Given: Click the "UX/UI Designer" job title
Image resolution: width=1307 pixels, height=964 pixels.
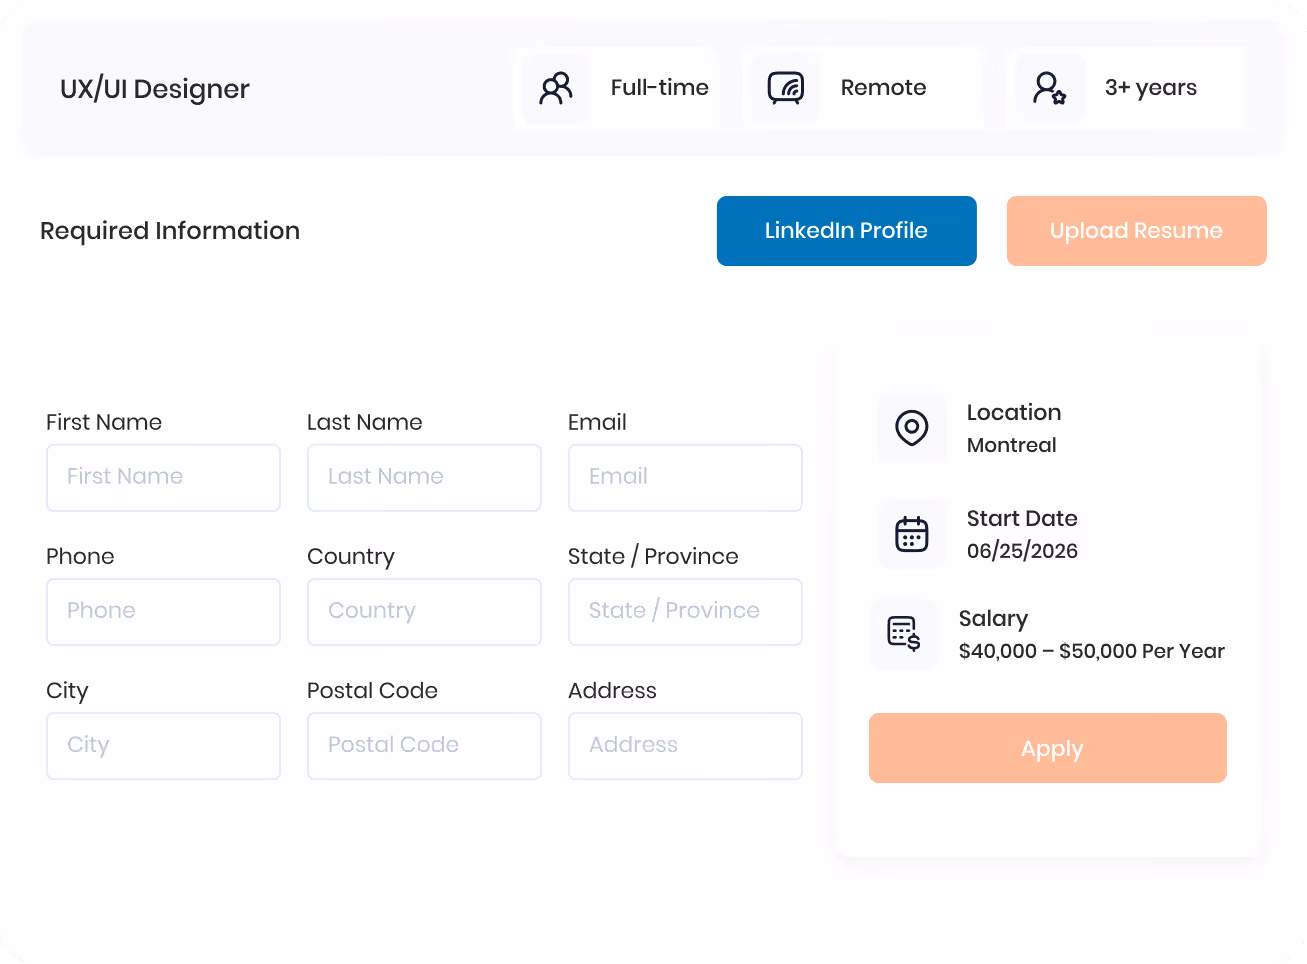Looking at the screenshot, I should (x=155, y=89).
